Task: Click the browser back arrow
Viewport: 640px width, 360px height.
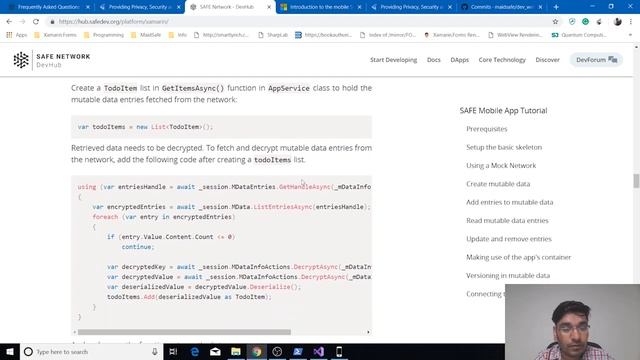Action: click(x=9, y=22)
